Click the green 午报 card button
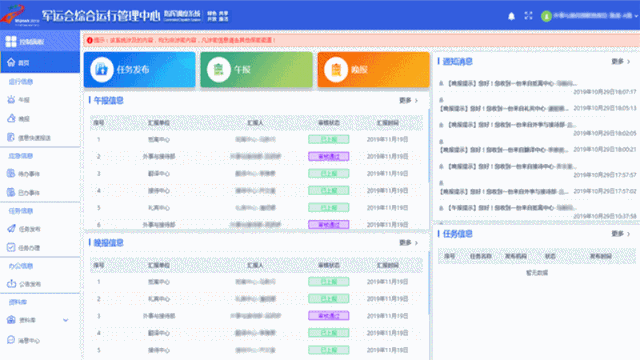 click(x=256, y=69)
